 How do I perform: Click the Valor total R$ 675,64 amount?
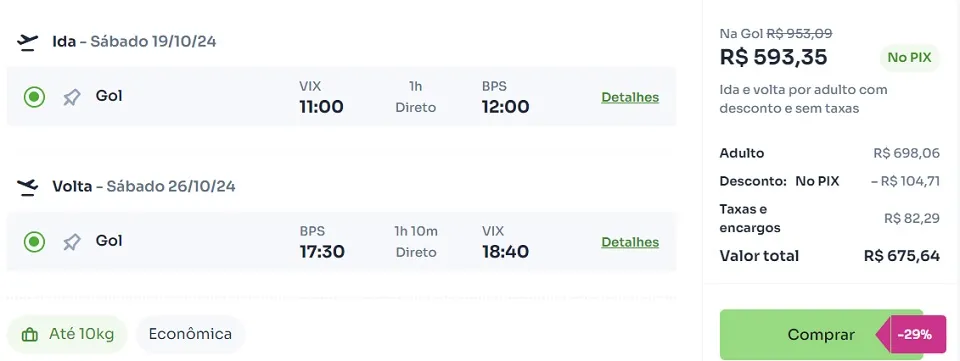(x=902, y=256)
